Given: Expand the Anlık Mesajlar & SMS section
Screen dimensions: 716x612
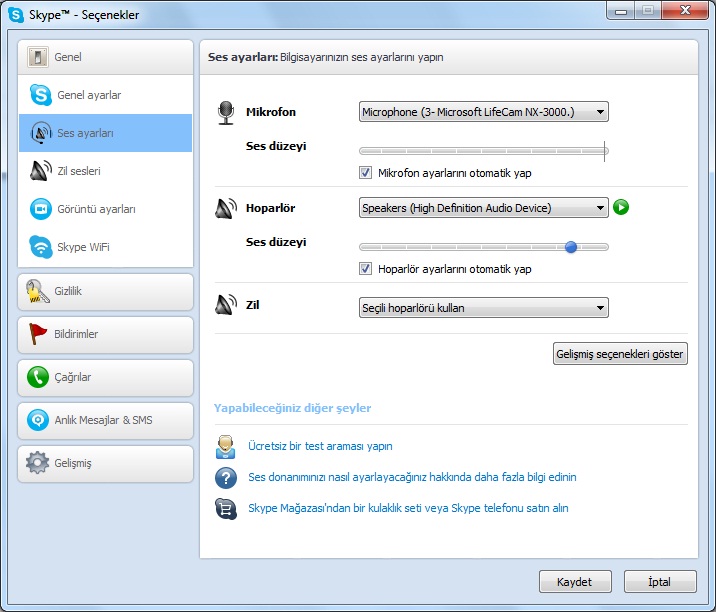Looking at the screenshot, I should point(105,421).
